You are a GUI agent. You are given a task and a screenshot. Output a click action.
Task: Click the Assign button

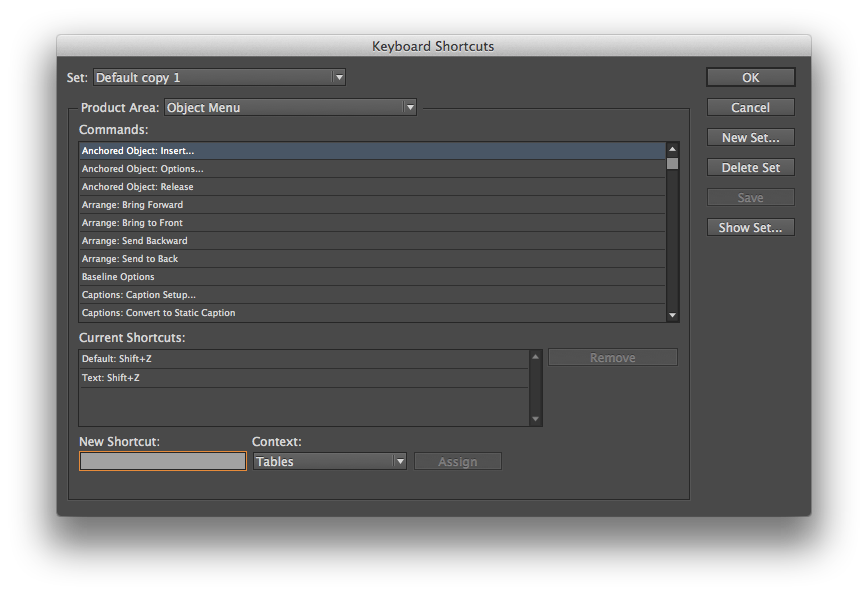tap(458, 461)
